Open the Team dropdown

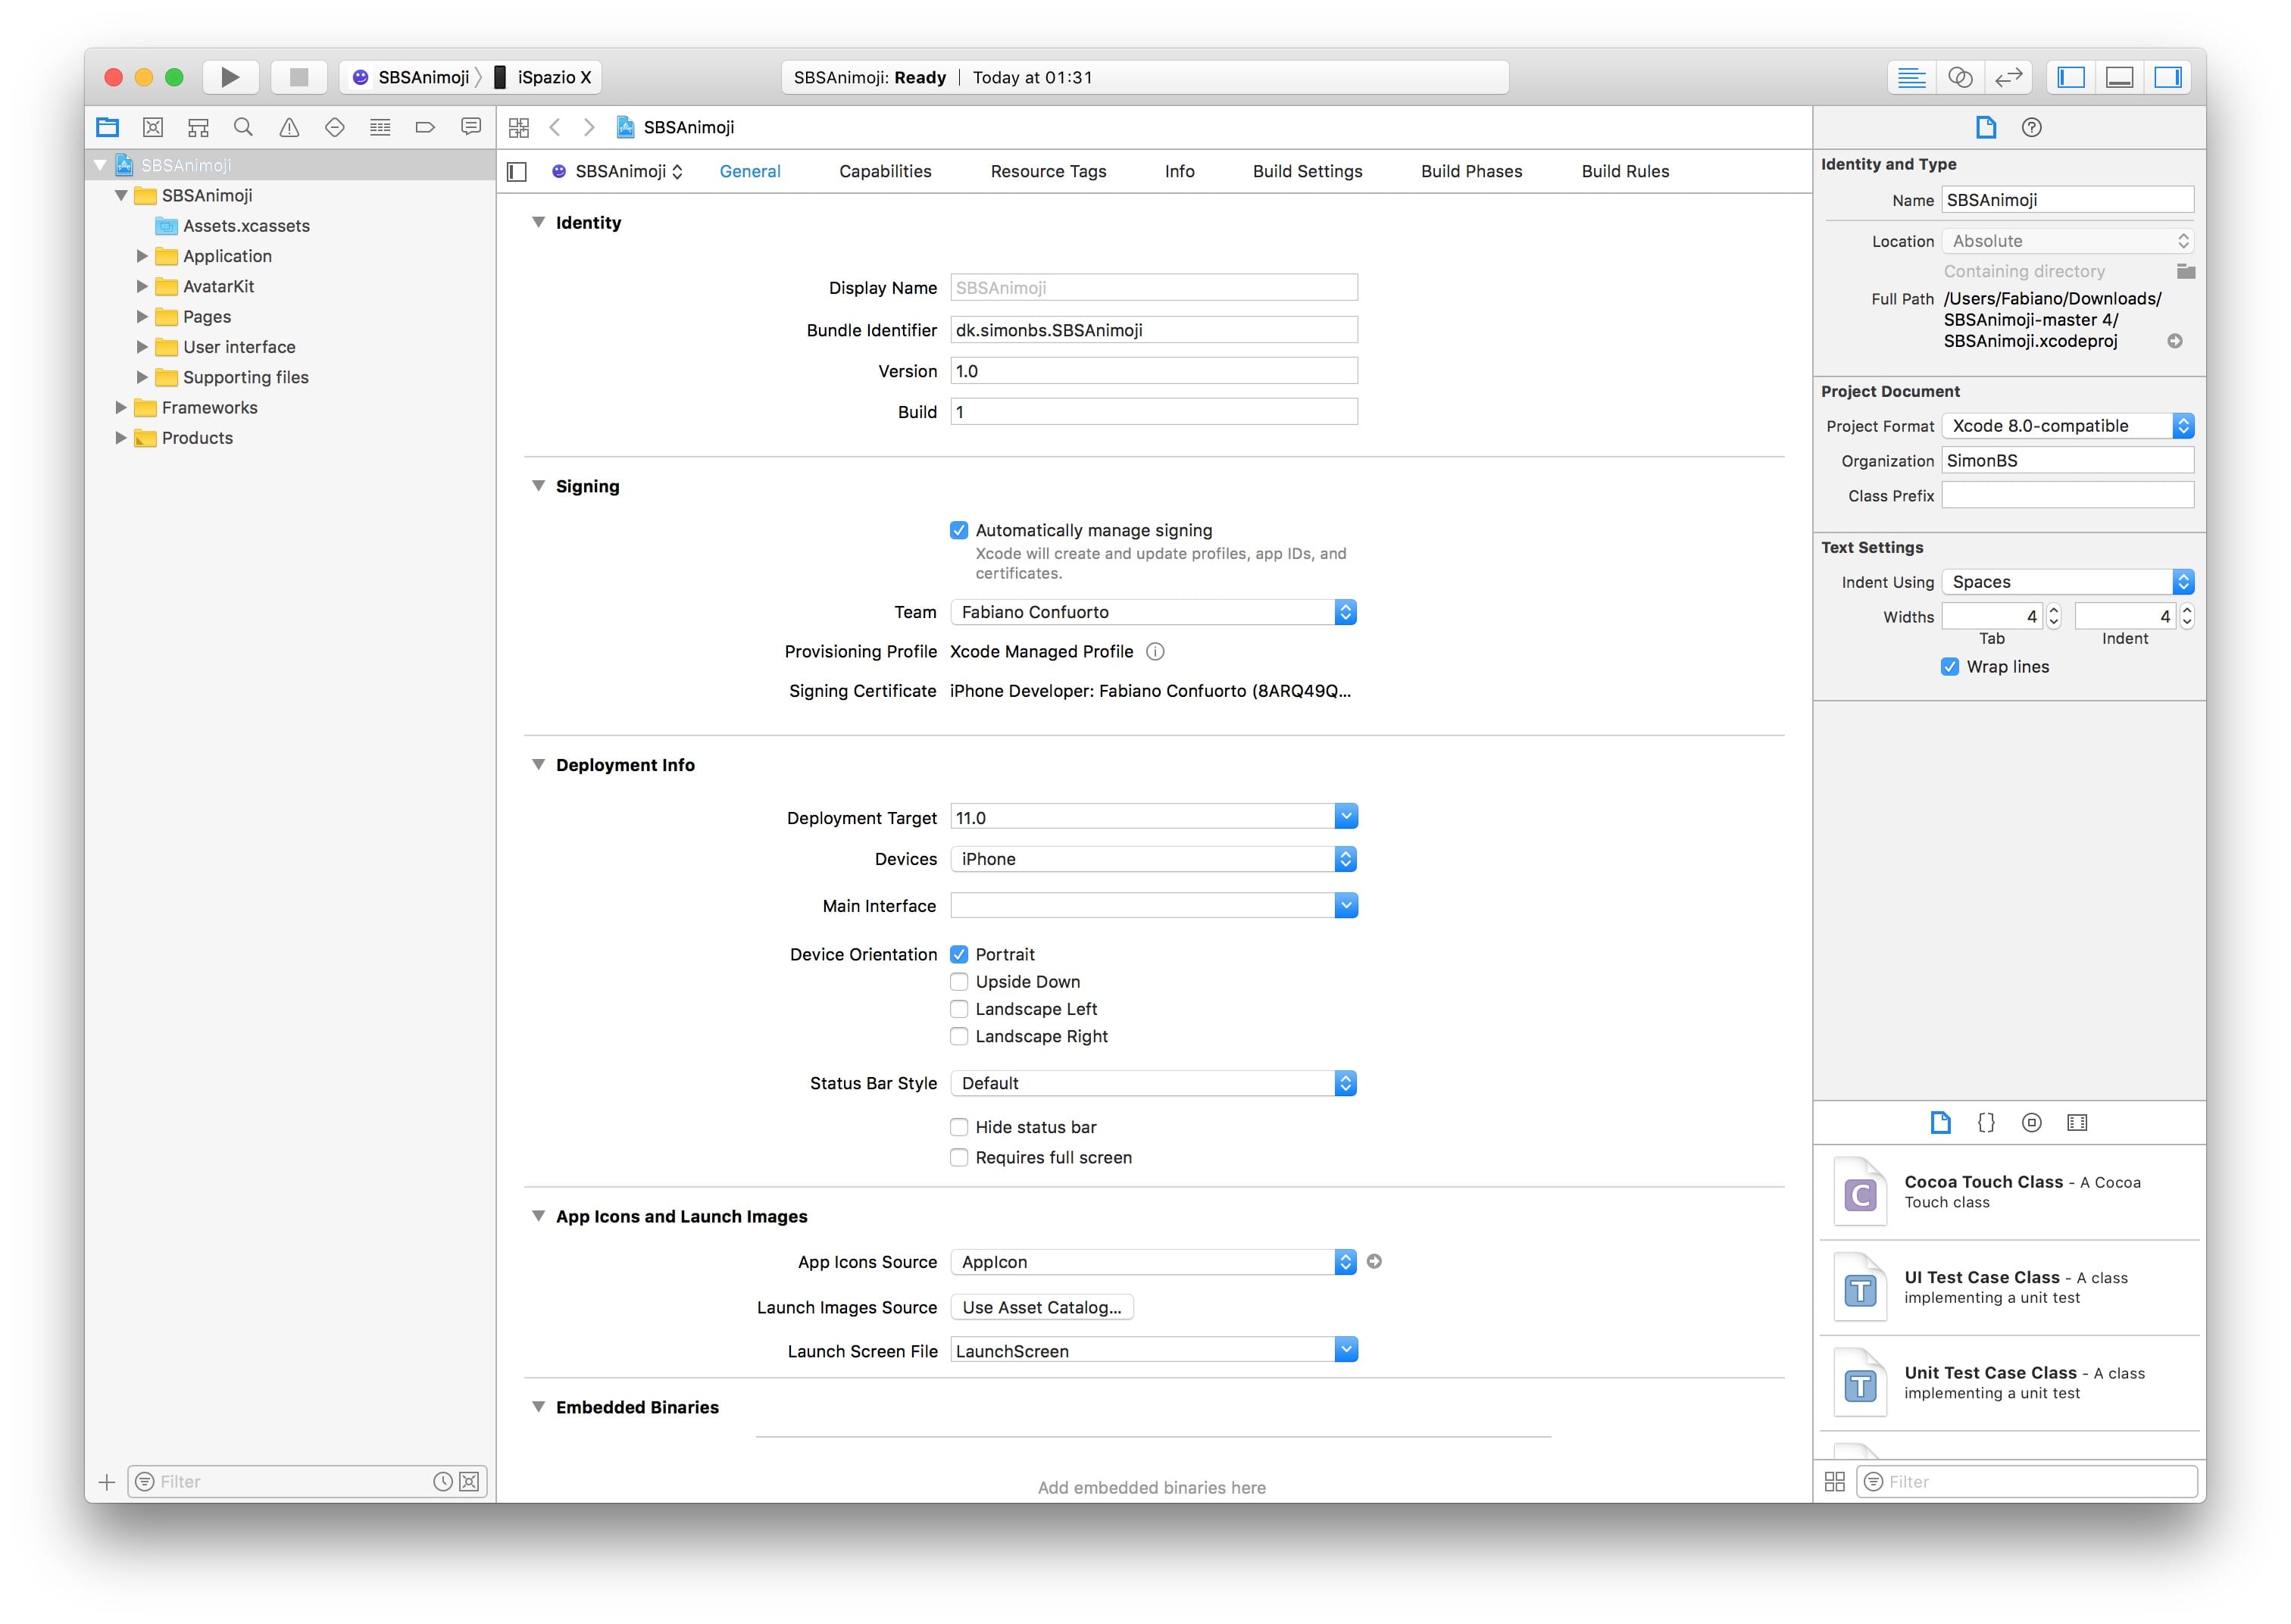1153,612
